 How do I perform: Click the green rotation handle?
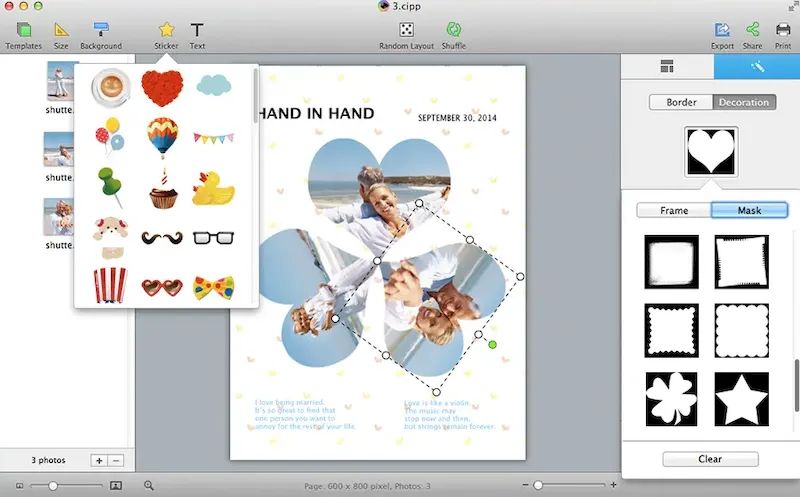(492, 345)
